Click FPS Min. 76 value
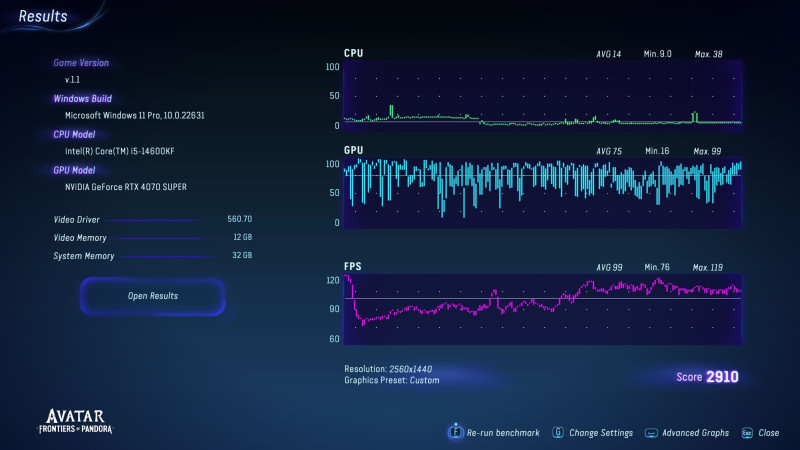The image size is (800, 450). [657, 267]
